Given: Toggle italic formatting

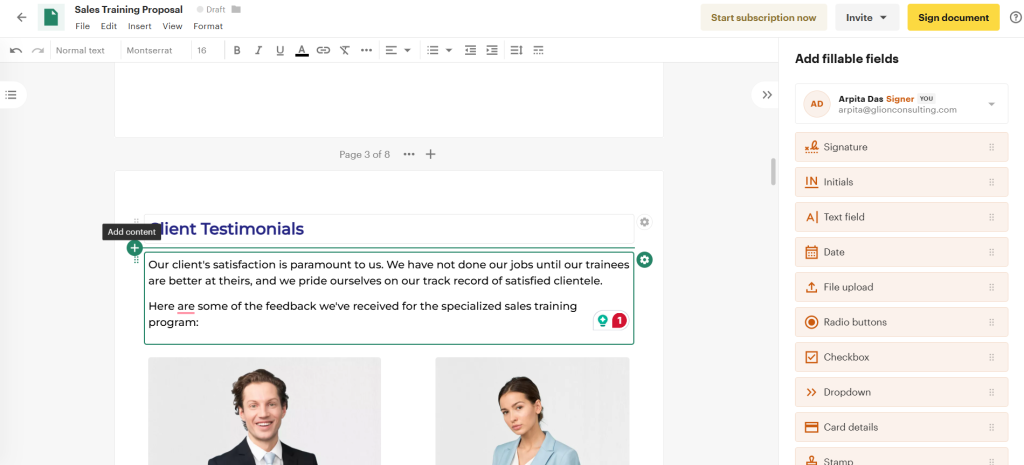Looking at the screenshot, I should (259, 50).
